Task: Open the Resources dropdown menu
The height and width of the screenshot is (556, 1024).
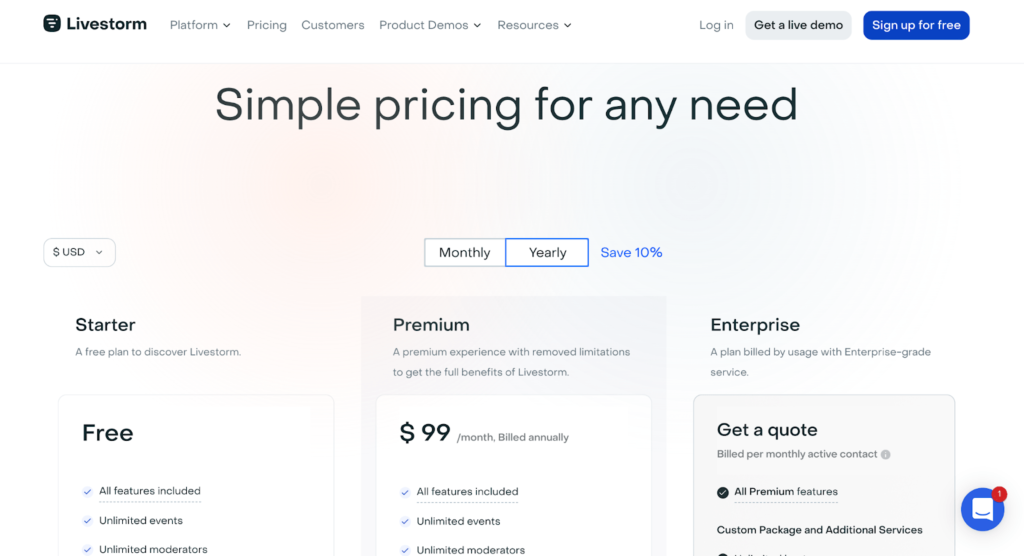Action: point(534,25)
